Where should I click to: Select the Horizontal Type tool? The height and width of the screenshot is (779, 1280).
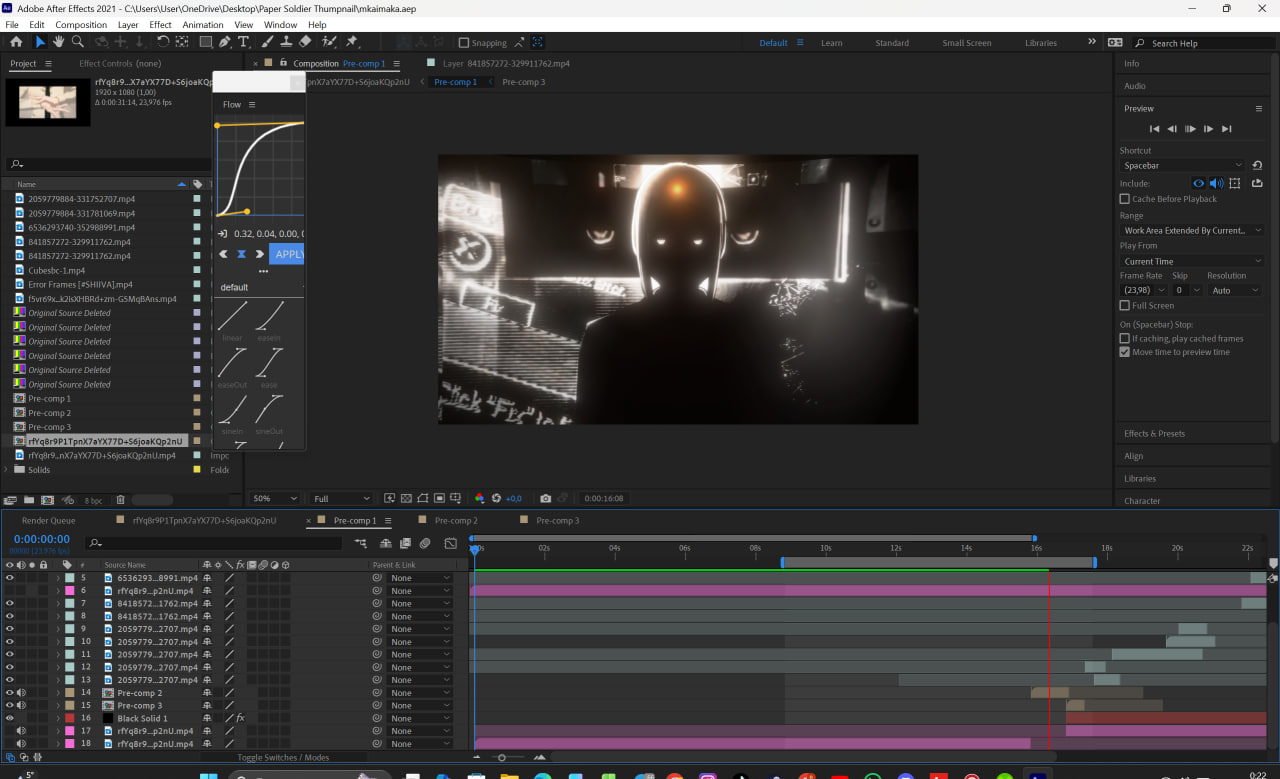[x=243, y=42]
